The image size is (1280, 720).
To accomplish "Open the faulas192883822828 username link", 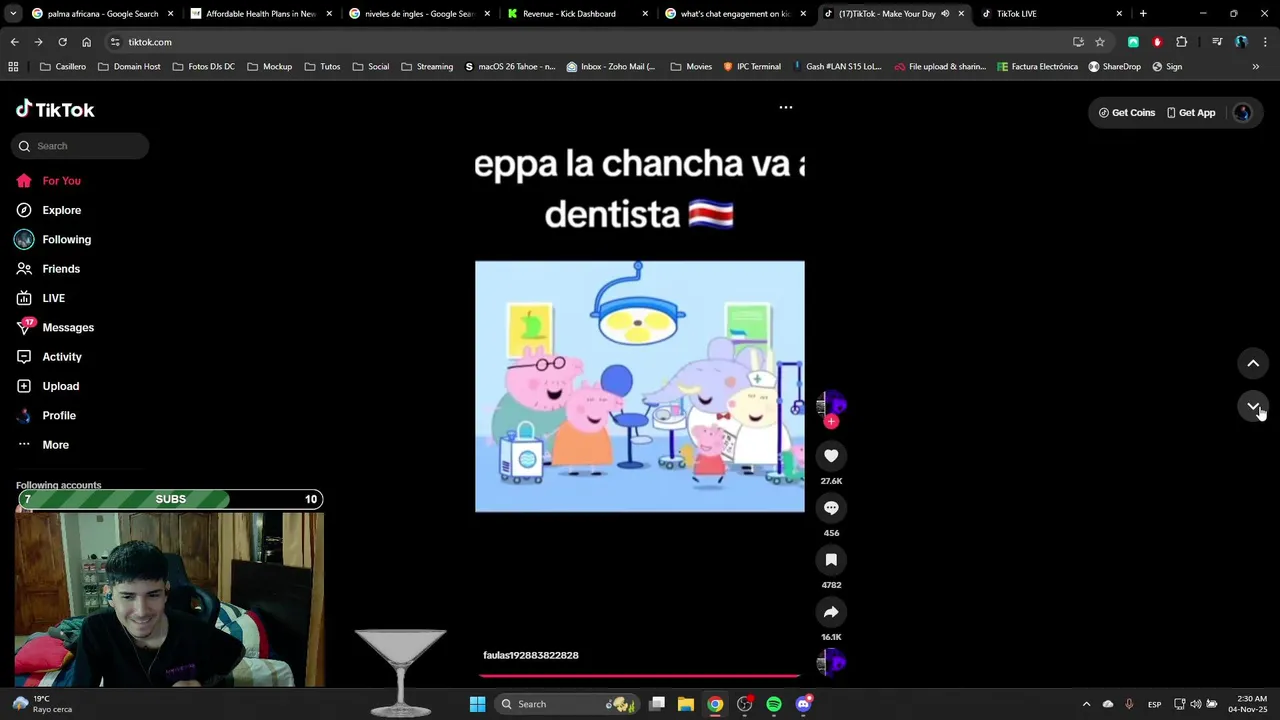I will [530, 655].
